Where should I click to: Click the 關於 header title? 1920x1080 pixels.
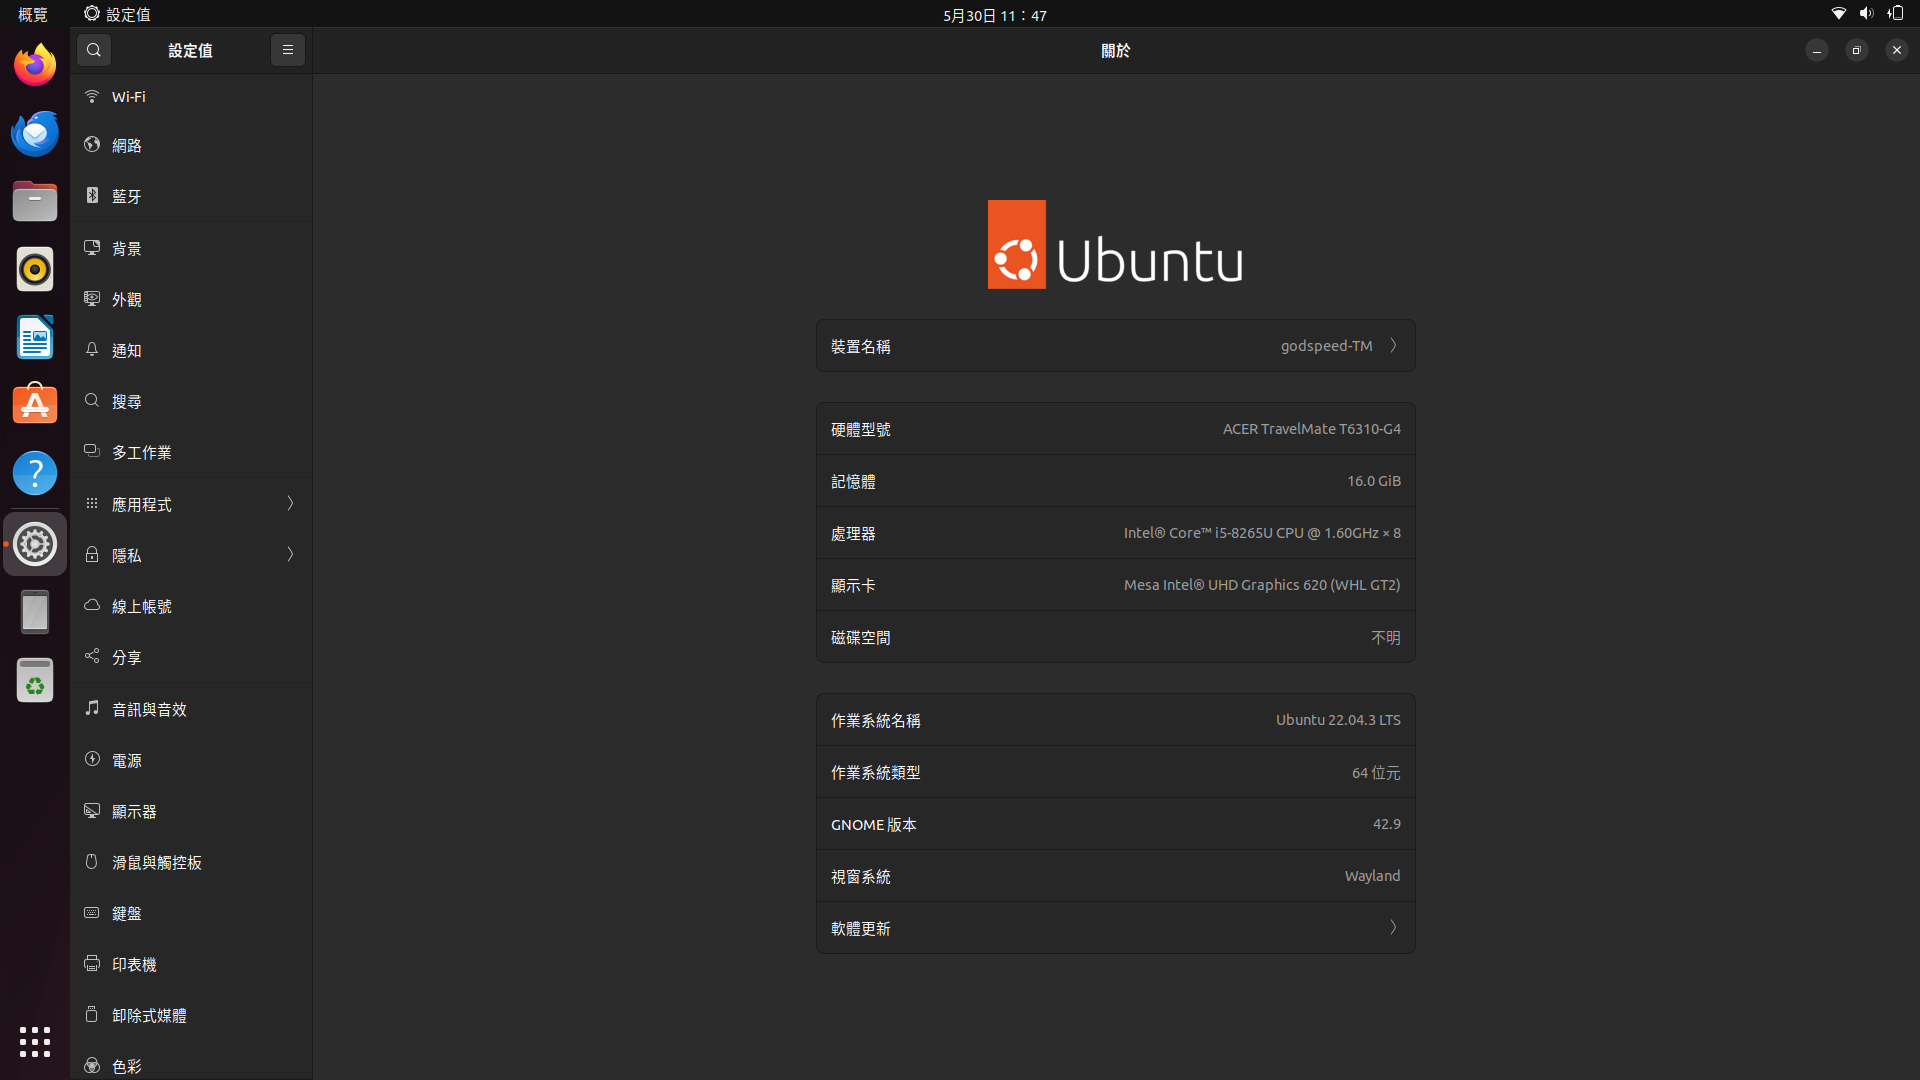[1115, 50]
